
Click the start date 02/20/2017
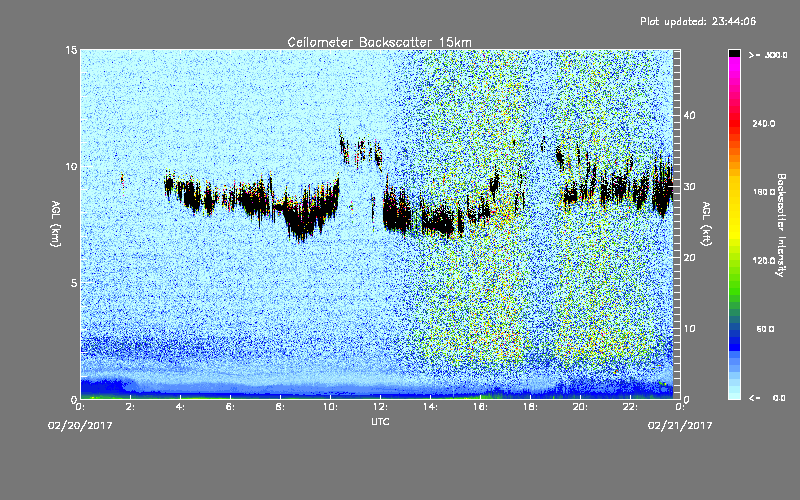[x=80, y=425]
